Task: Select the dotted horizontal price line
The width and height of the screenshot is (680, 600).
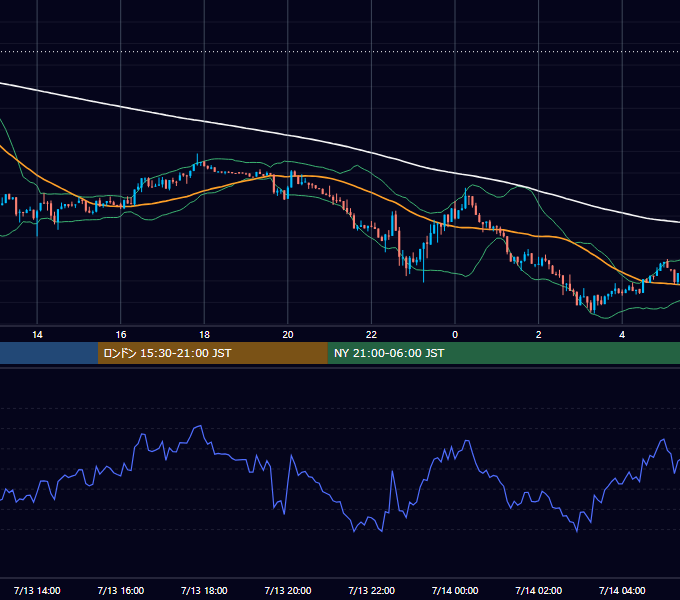Action: 340,52
